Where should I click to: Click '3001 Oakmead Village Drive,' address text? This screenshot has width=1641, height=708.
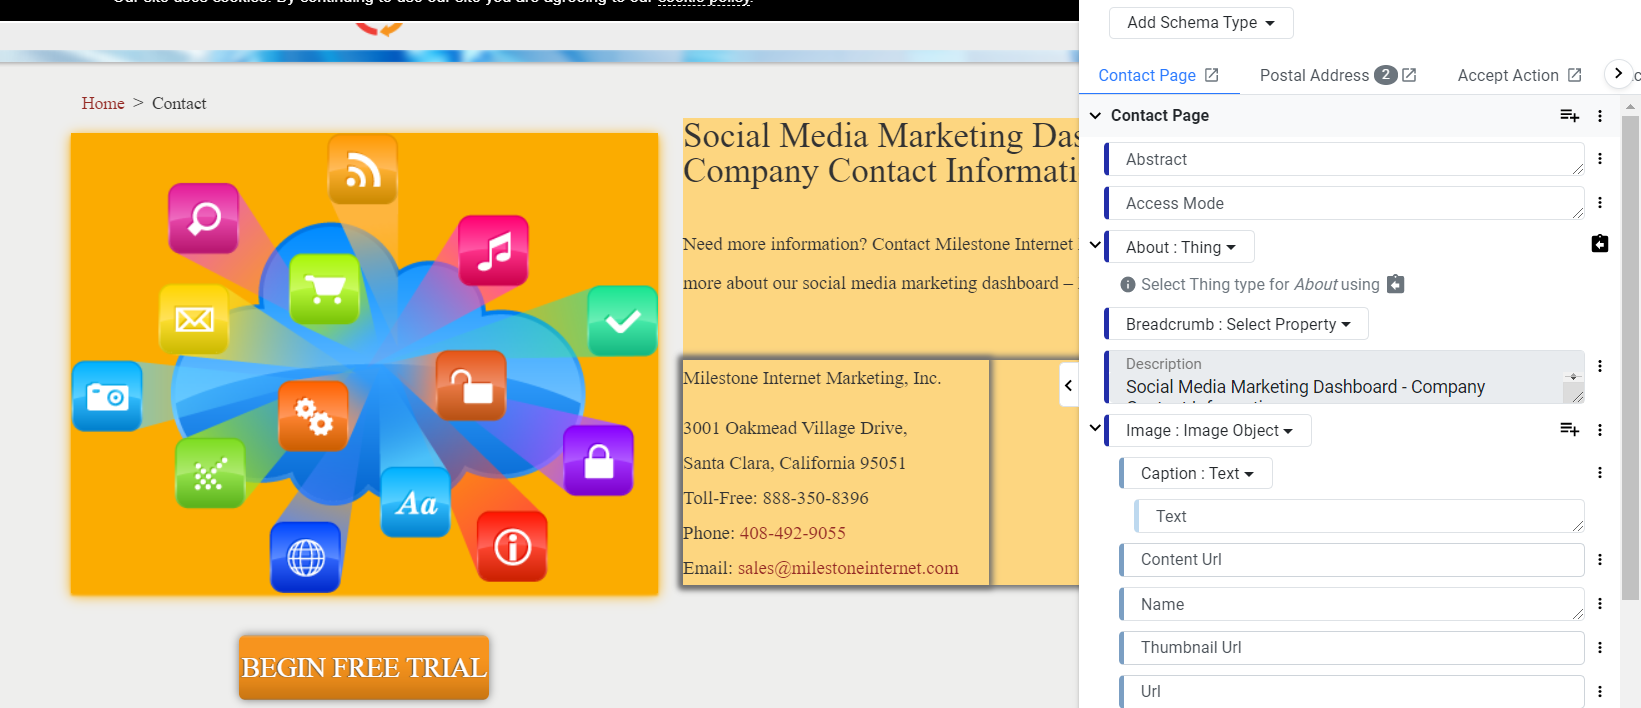tap(795, 428)
